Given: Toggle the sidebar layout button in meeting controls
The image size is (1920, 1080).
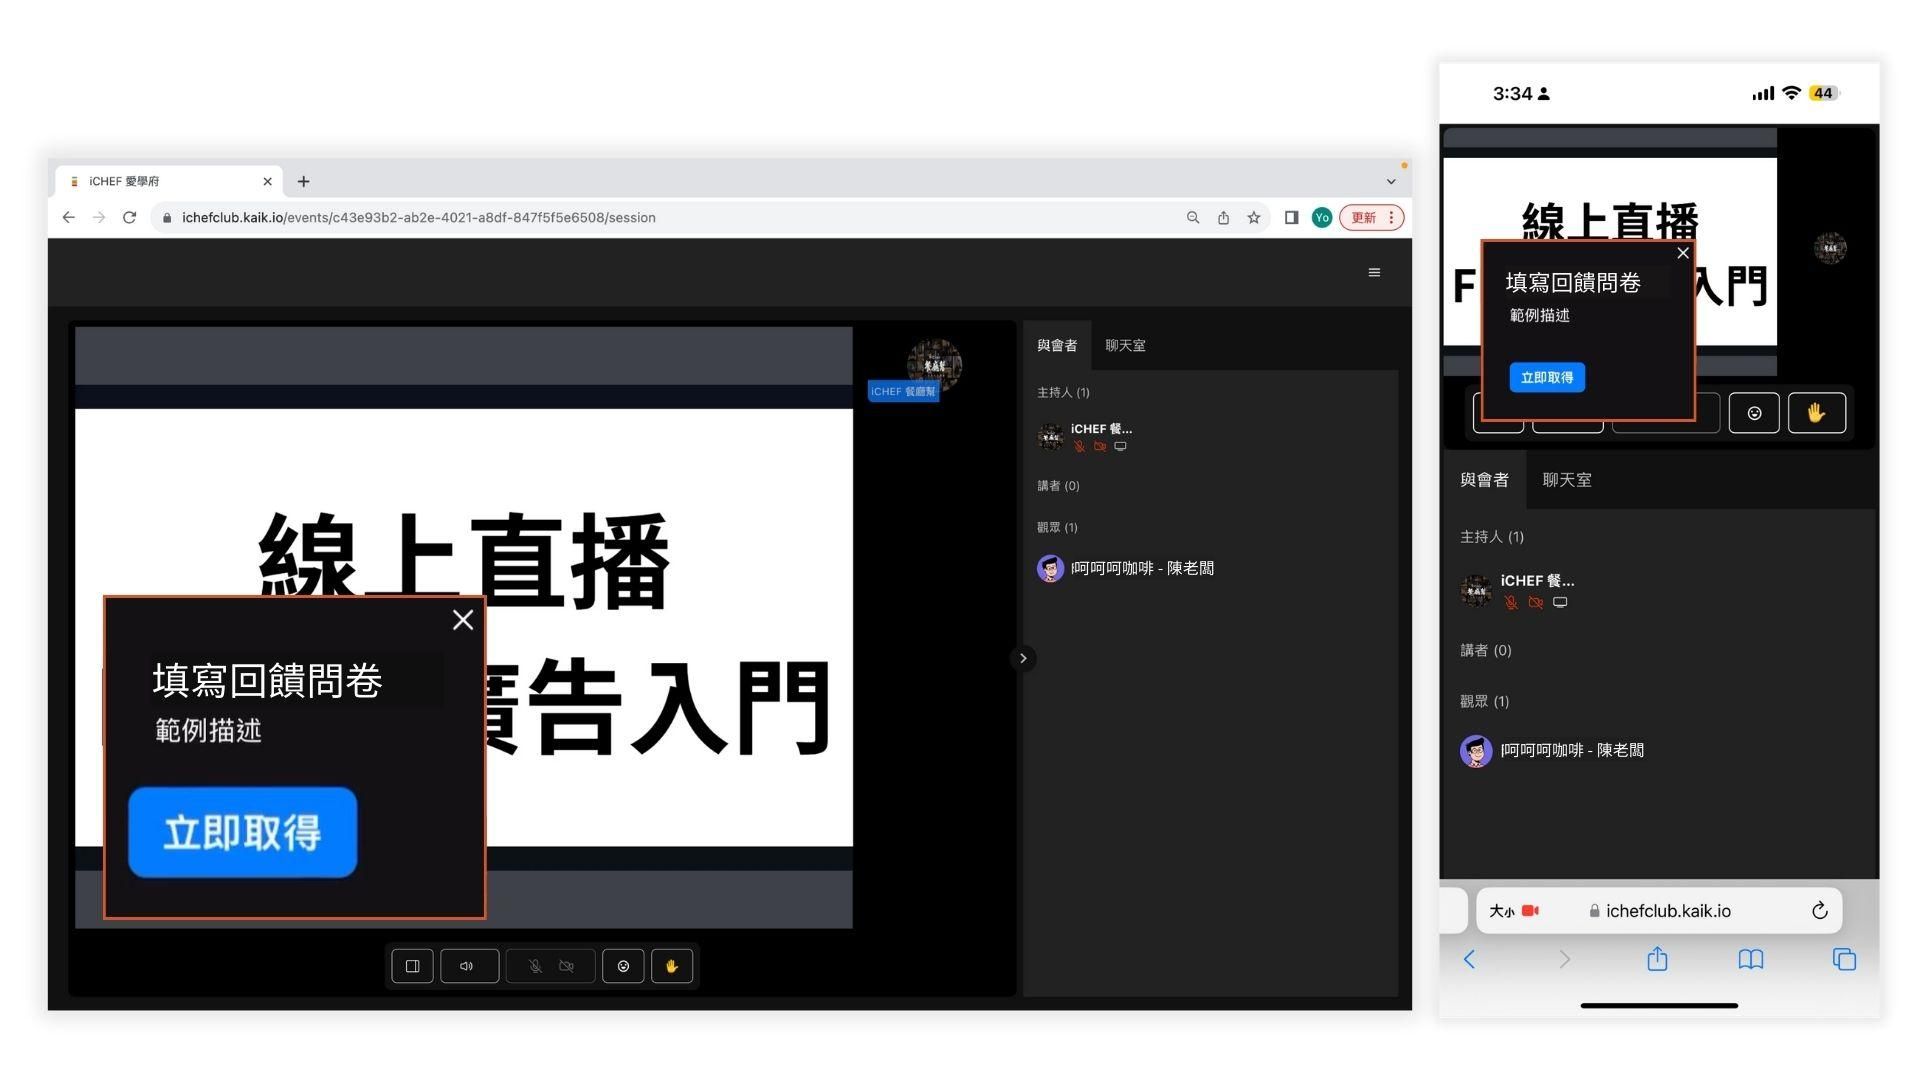Looking at the screenshot, I should pos(412,966).
